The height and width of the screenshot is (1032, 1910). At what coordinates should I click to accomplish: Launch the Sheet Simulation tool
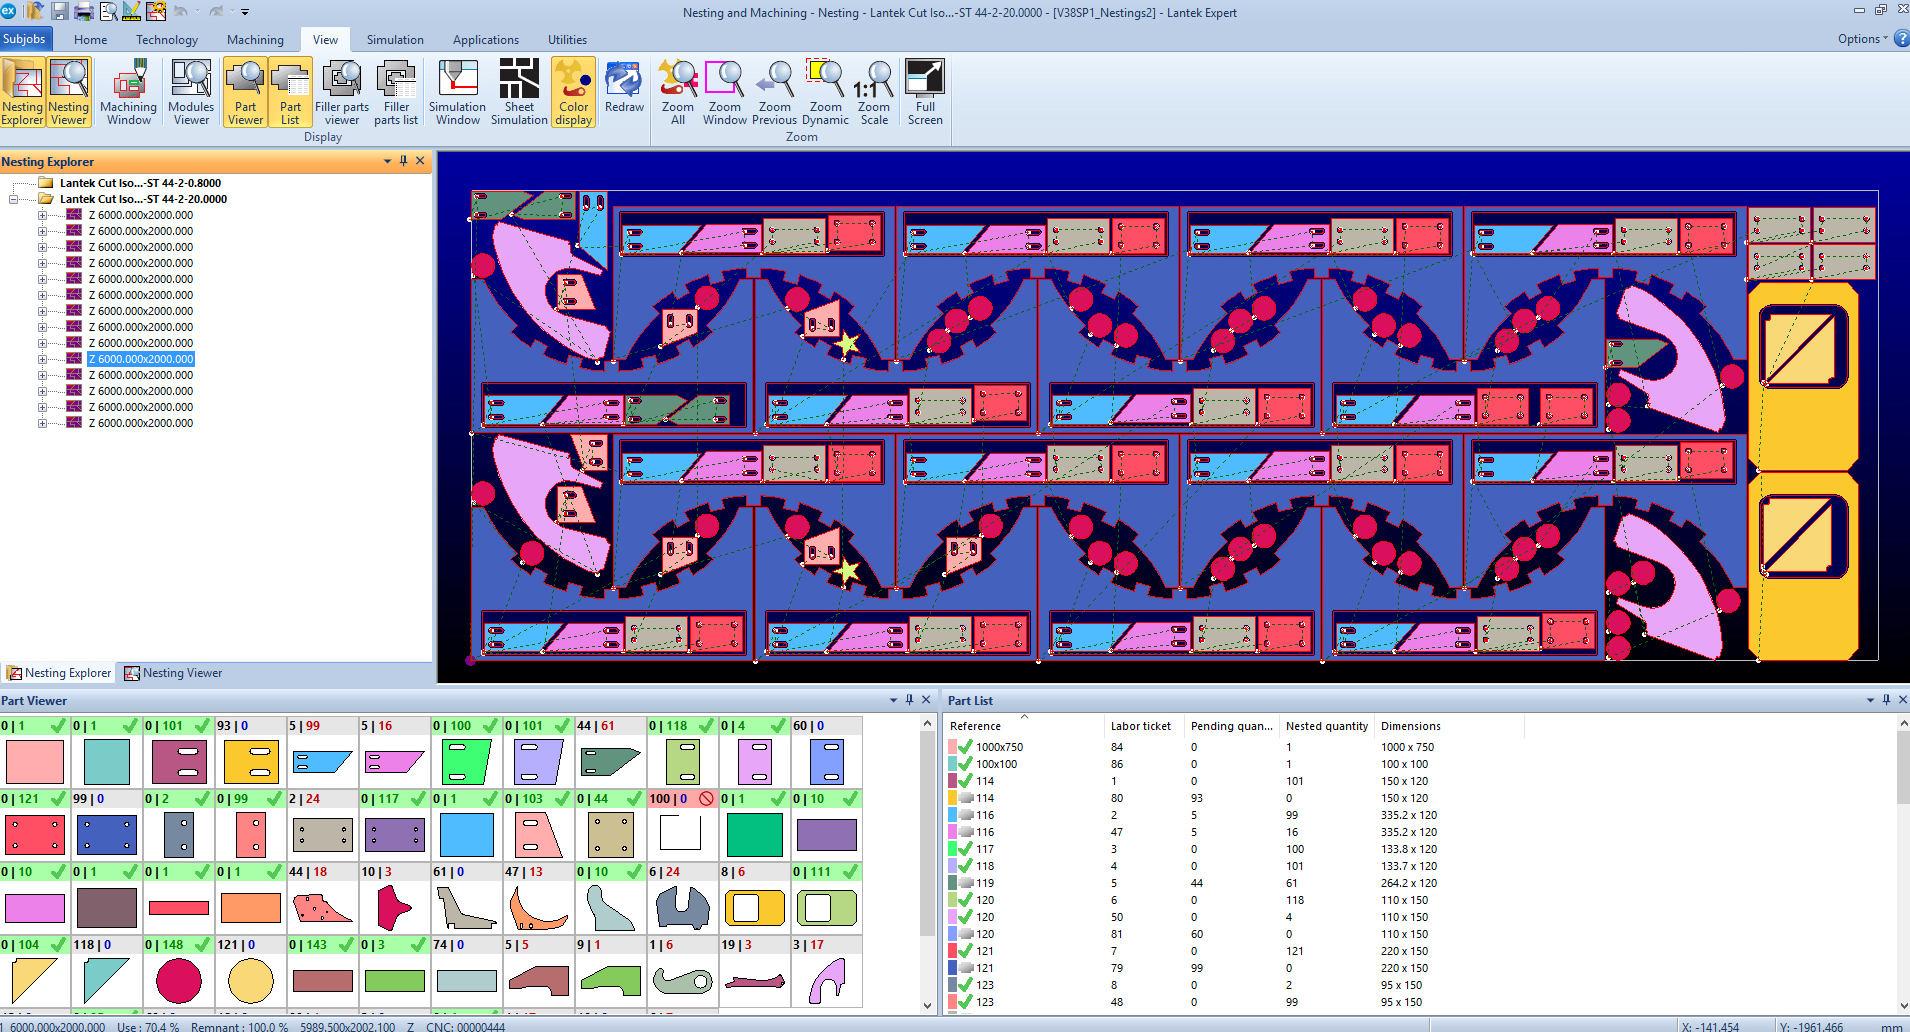(x=519, y=92)
